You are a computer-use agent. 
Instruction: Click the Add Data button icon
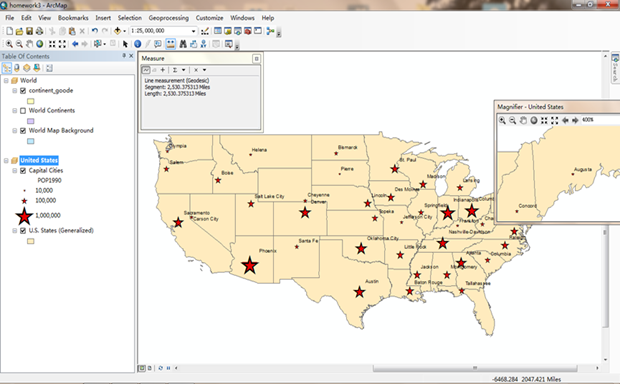118,31
